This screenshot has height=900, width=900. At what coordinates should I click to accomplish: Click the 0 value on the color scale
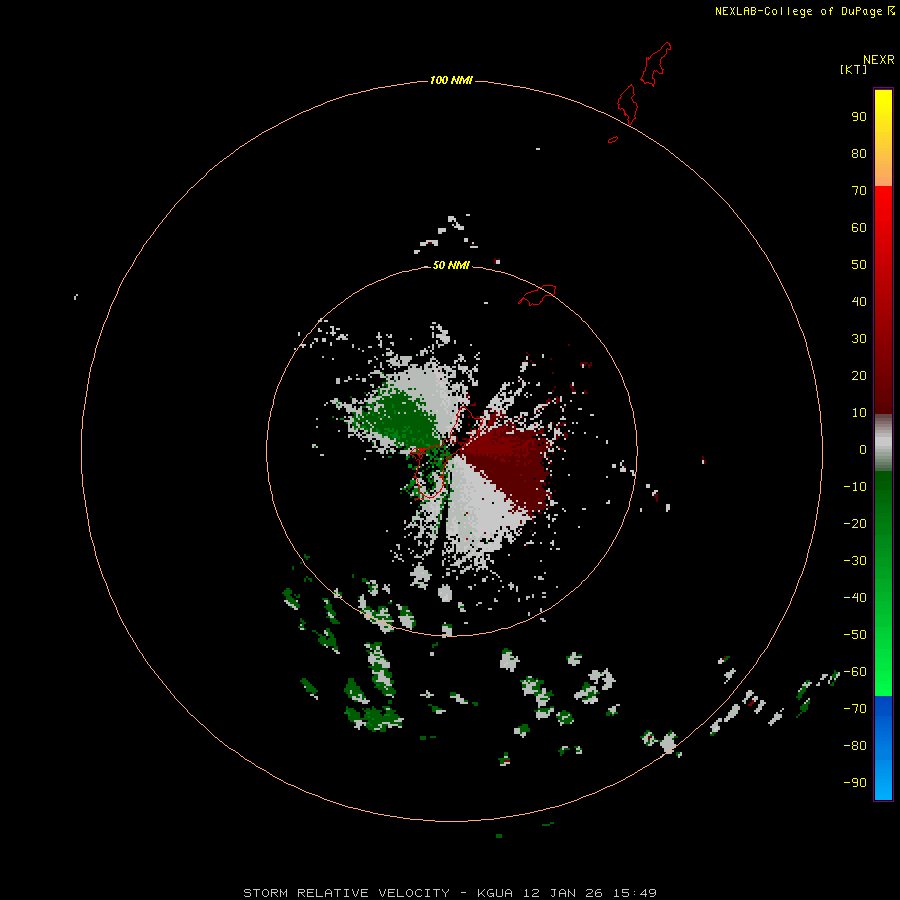click(863, 449)
